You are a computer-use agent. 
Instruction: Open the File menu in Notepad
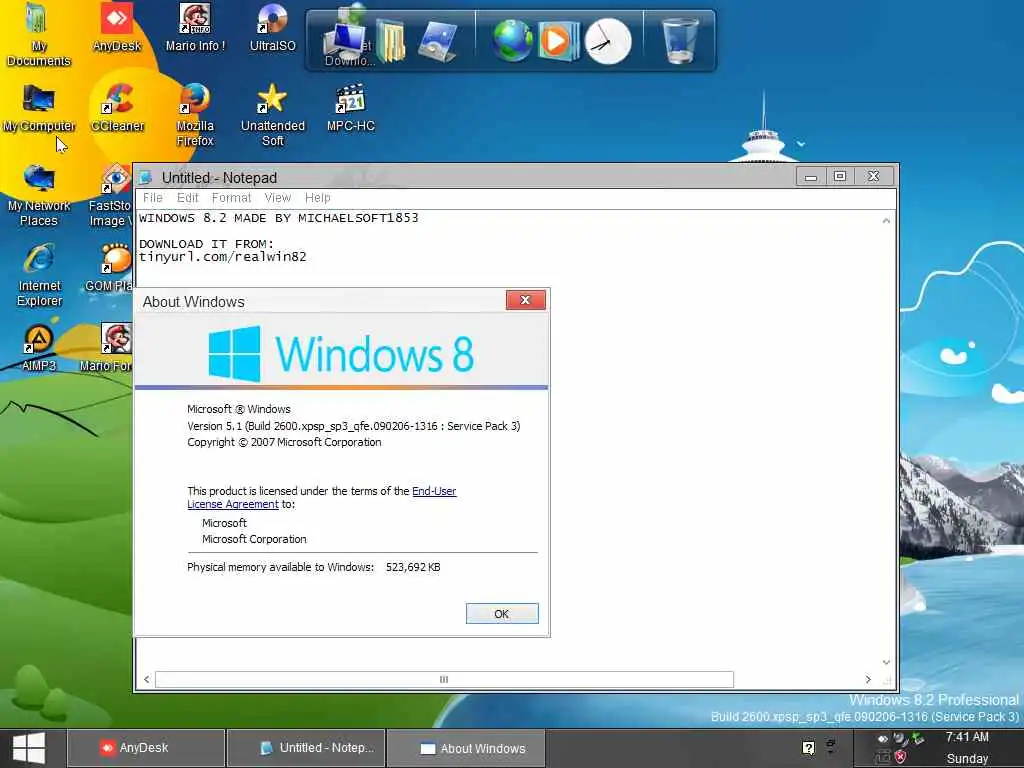pos(153,198)
